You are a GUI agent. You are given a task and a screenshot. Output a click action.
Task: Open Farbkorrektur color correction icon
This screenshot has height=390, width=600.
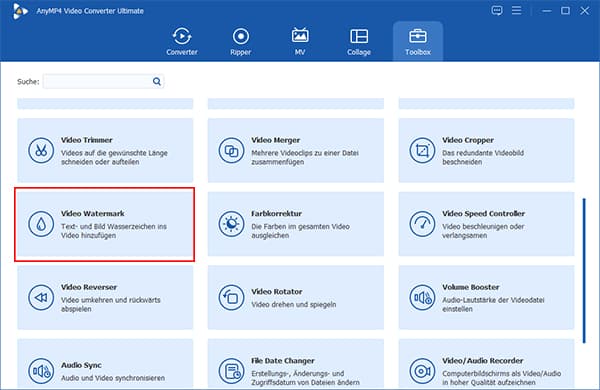[x=231, y=224]
